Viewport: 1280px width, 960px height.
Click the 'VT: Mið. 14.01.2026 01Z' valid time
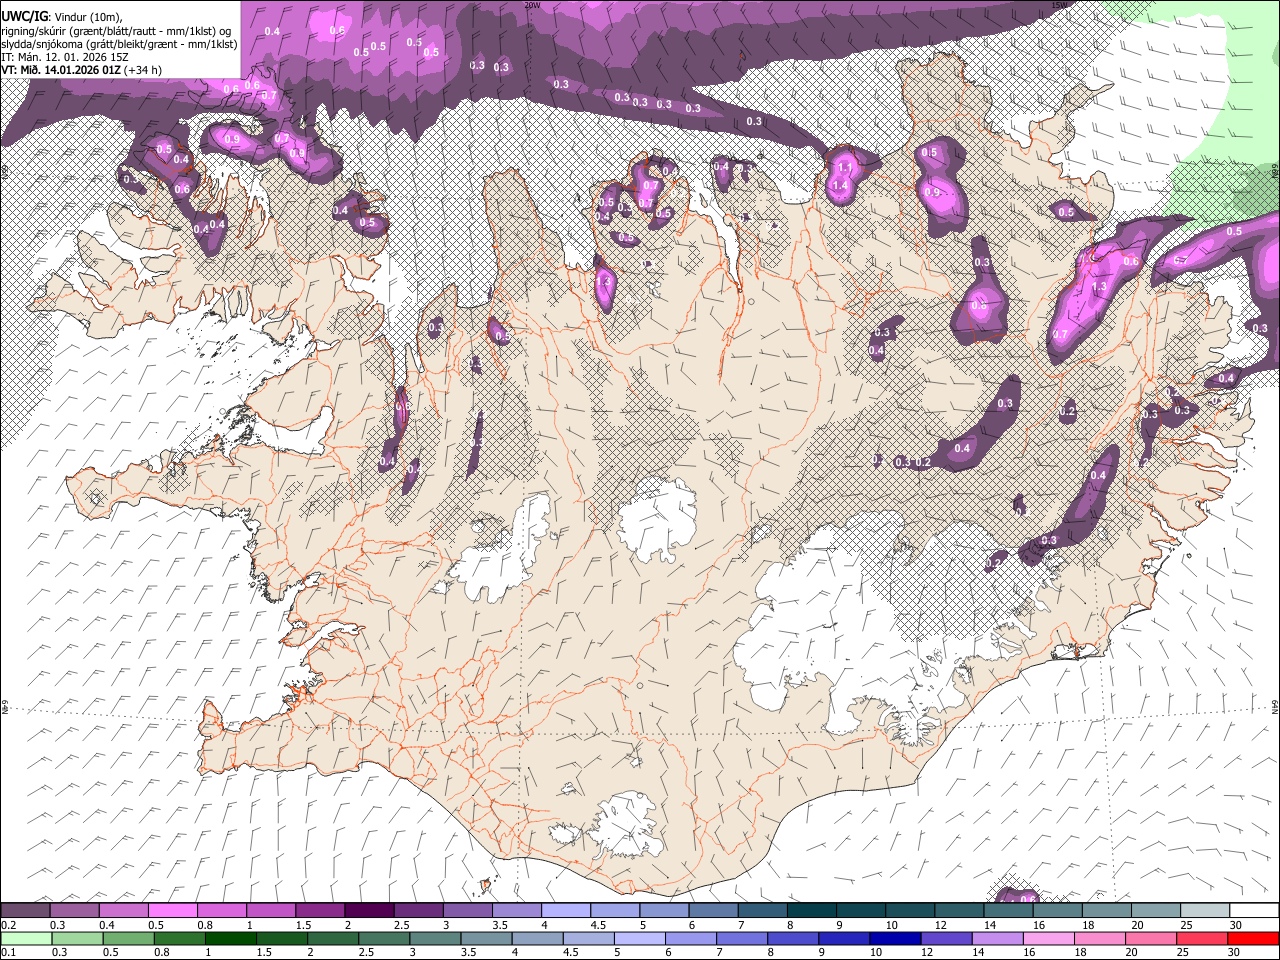pyautogui.click(x=61, y=71)
